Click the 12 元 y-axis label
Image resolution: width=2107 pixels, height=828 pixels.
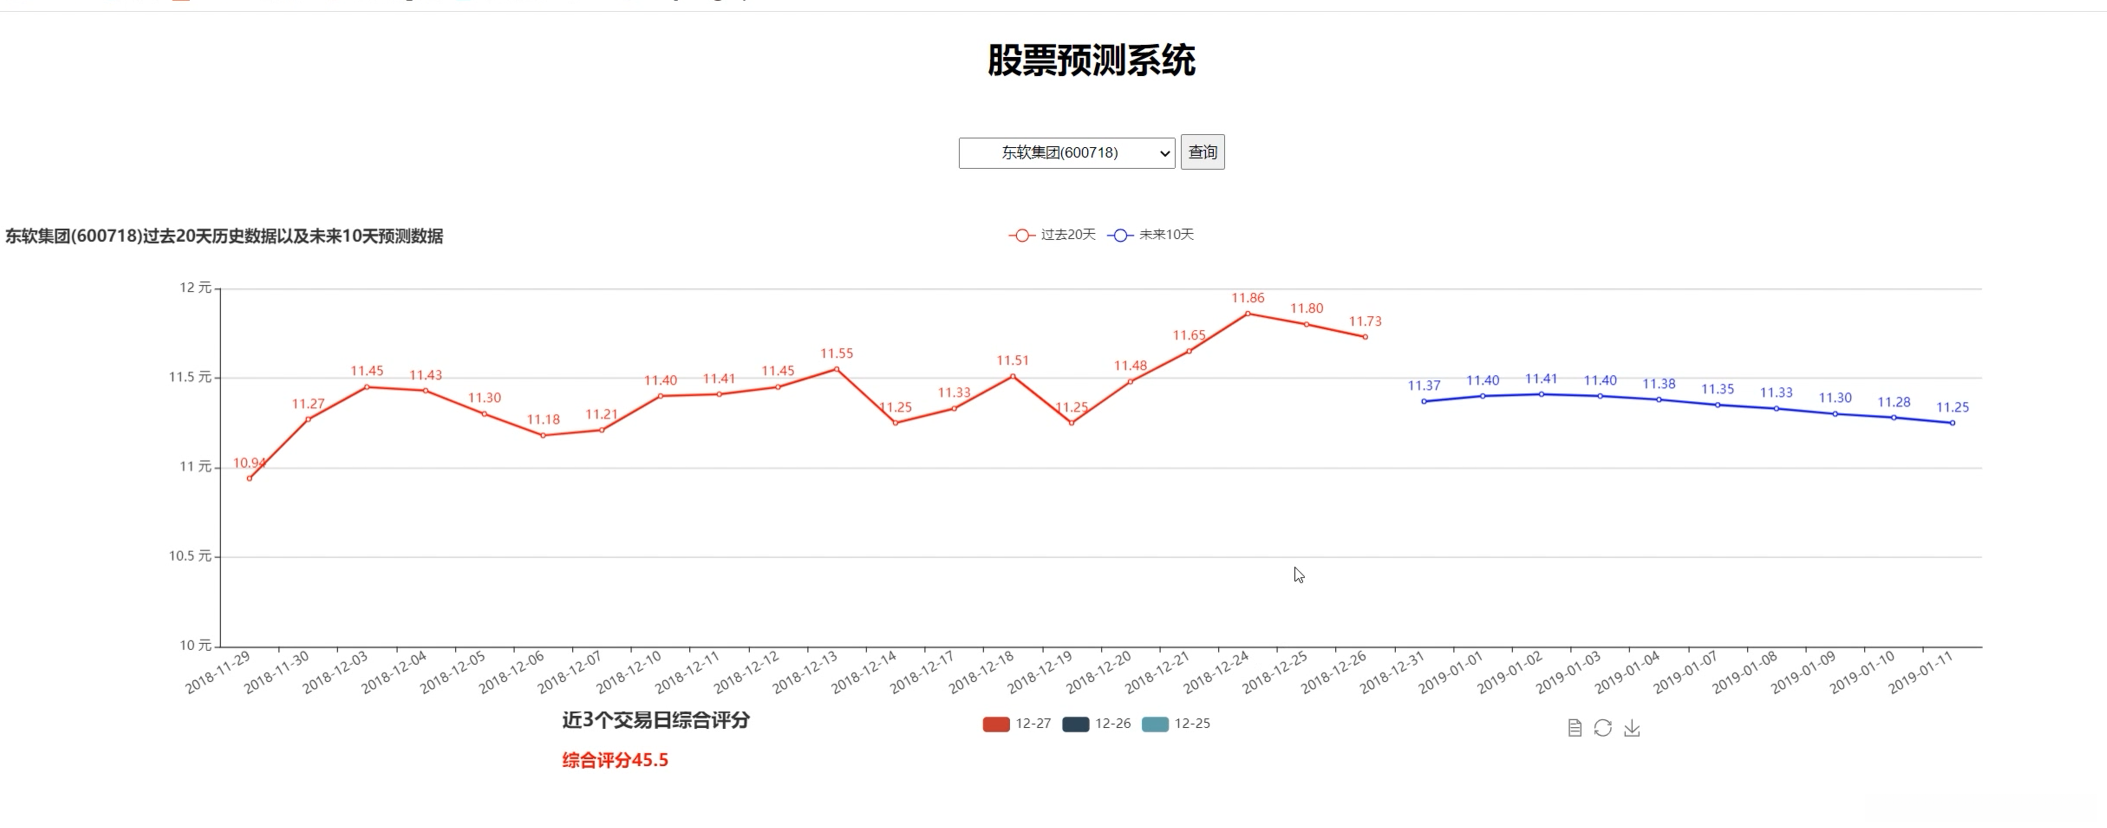(x=196, y=288)
